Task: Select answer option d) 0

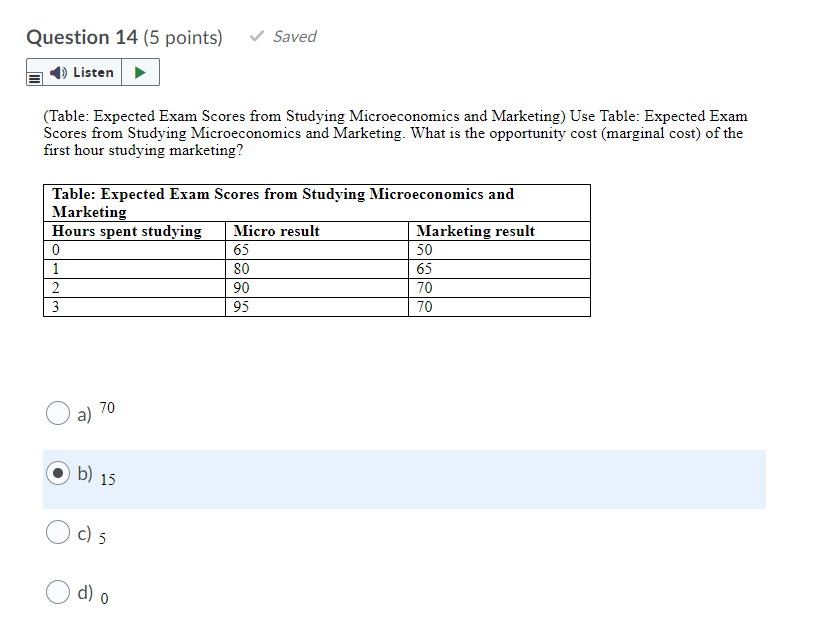Action: click(58, 592)
